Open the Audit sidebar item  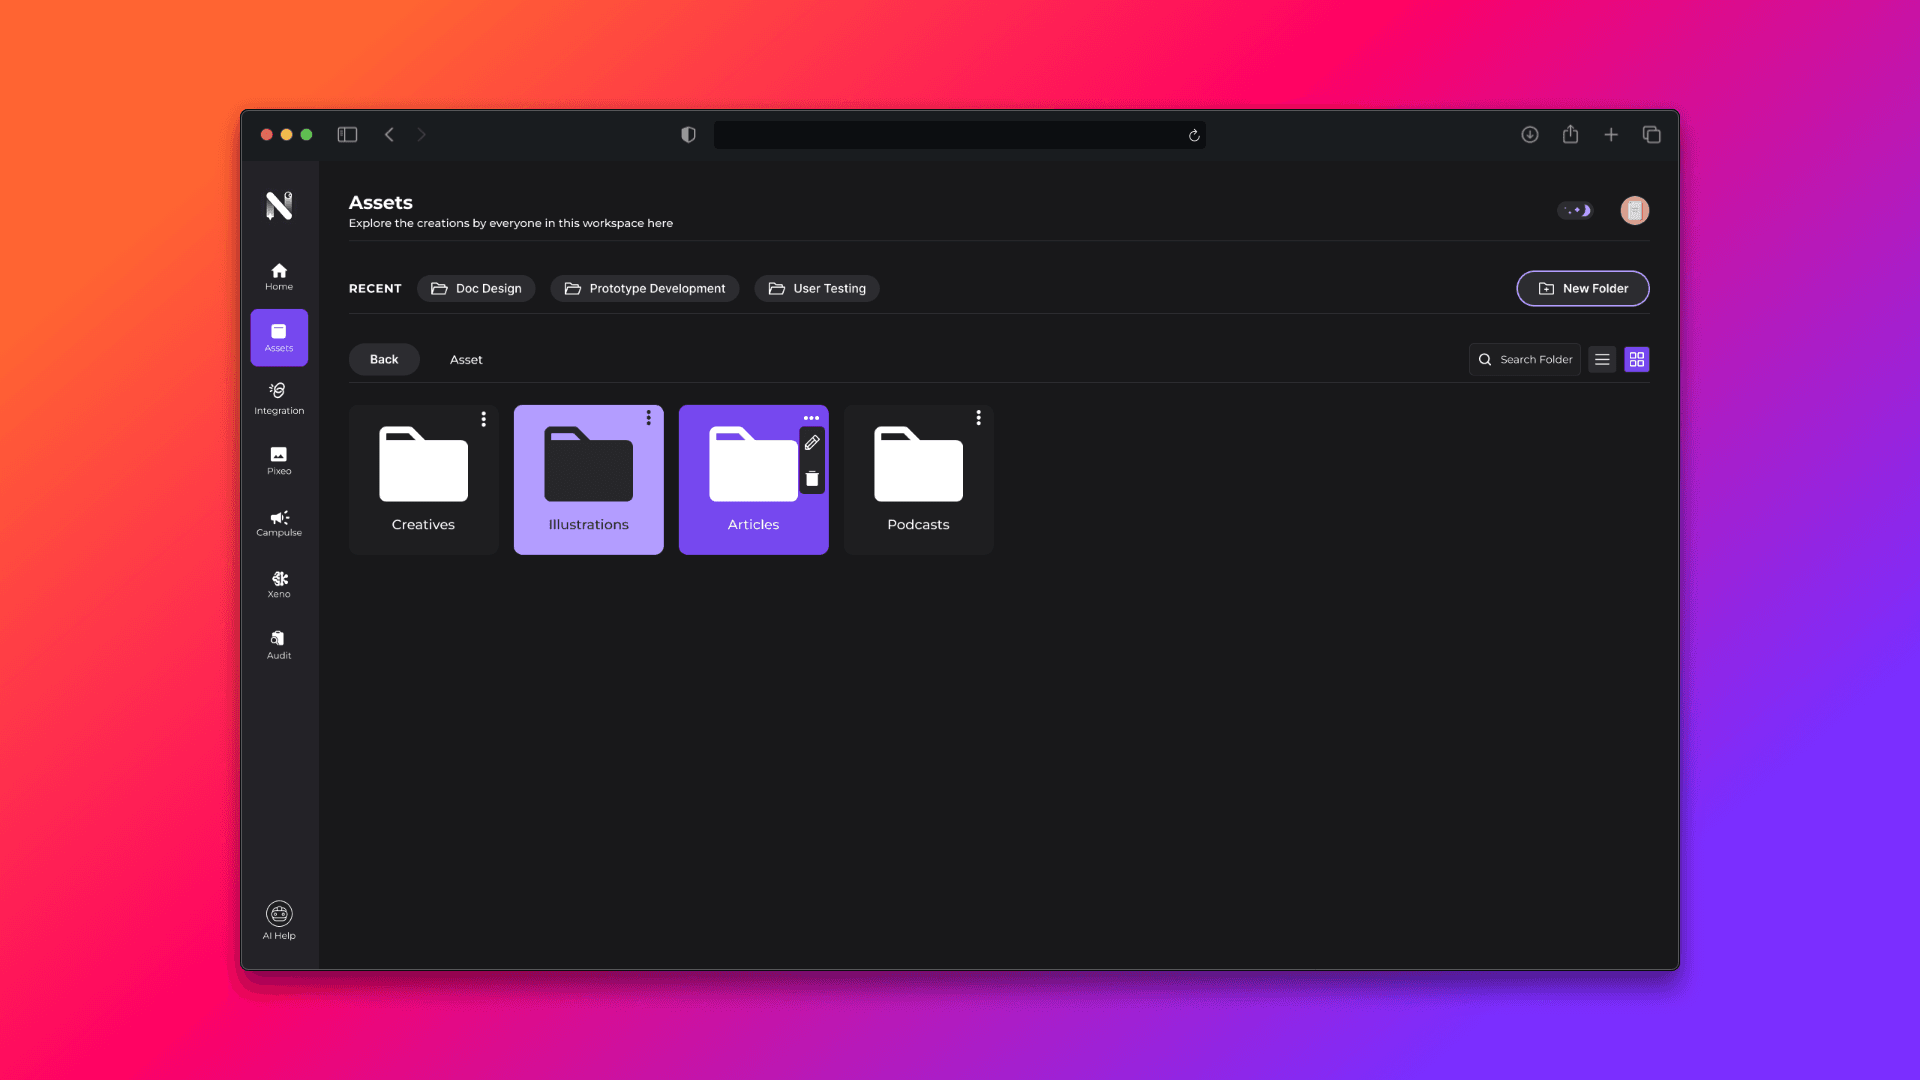pos(279,645)
